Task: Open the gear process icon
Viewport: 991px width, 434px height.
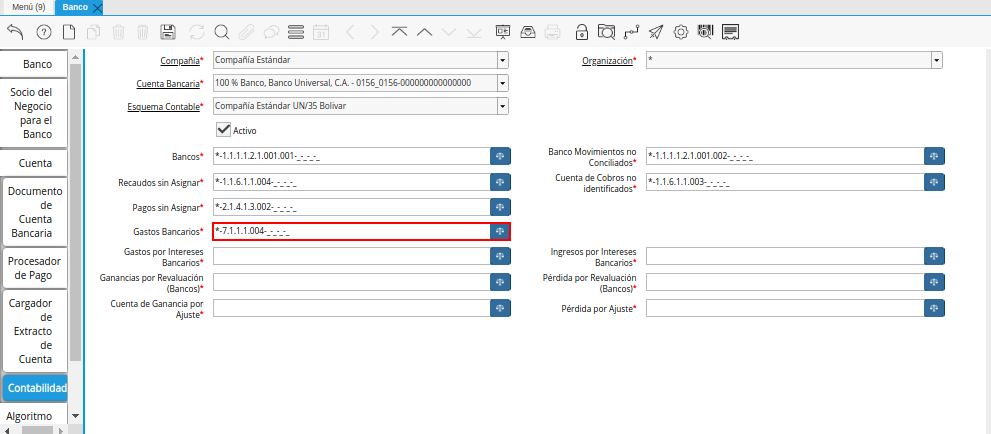Action: coord(681,32)
